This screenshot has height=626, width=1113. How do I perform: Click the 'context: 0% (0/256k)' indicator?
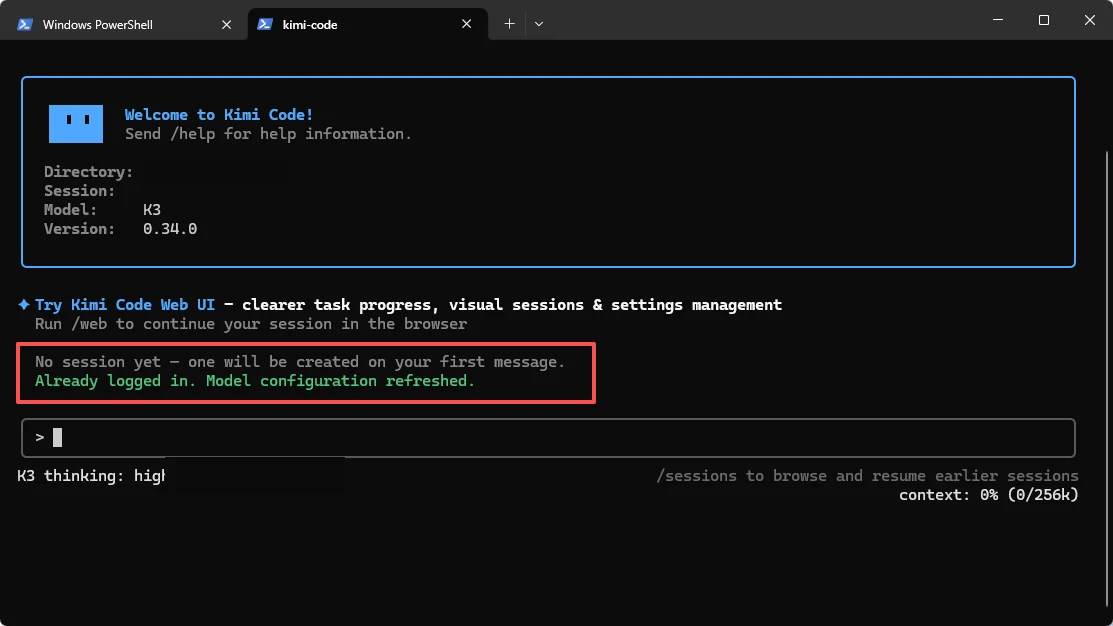click(989, 495)
